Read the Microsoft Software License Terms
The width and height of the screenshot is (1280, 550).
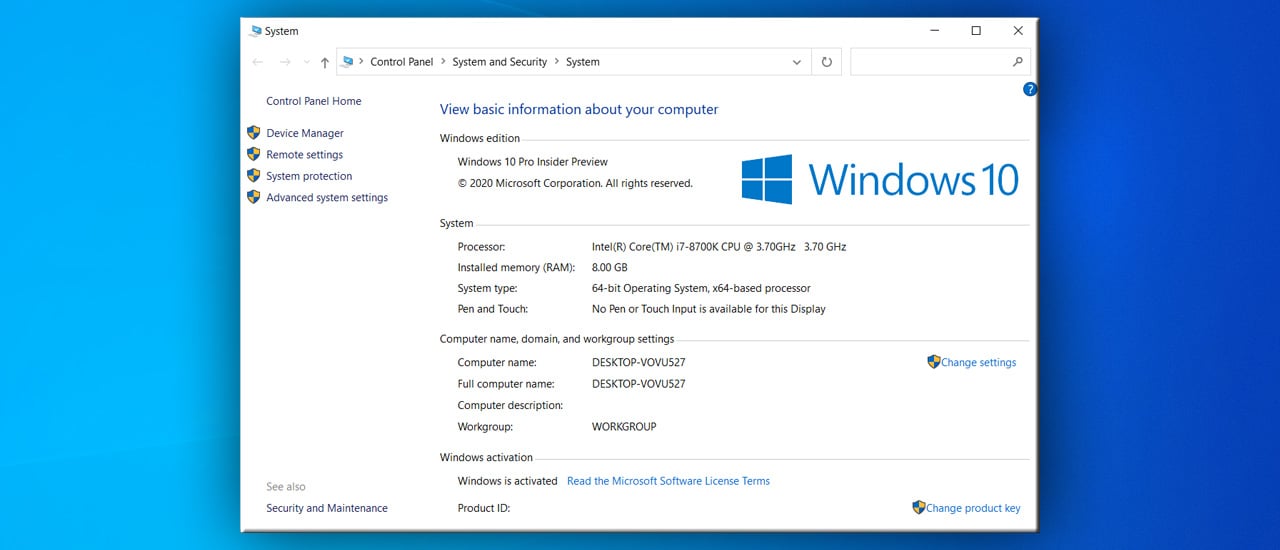(x=668, y=481)
